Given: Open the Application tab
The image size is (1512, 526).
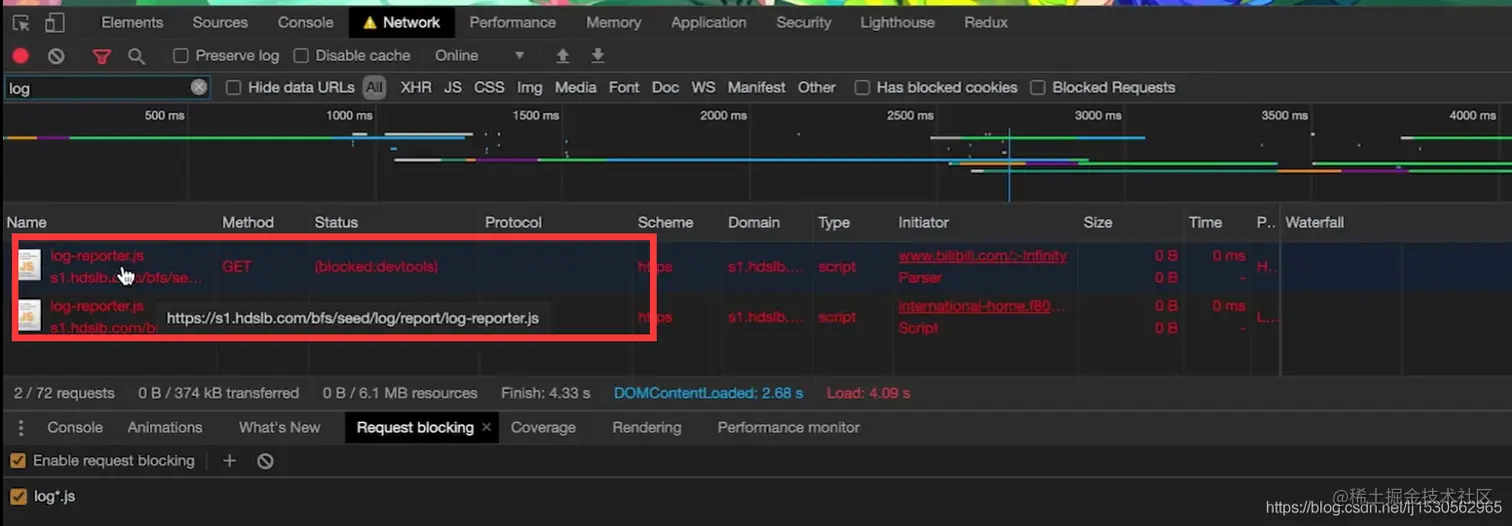Looking at the screenshot, I should click(708, 22).
